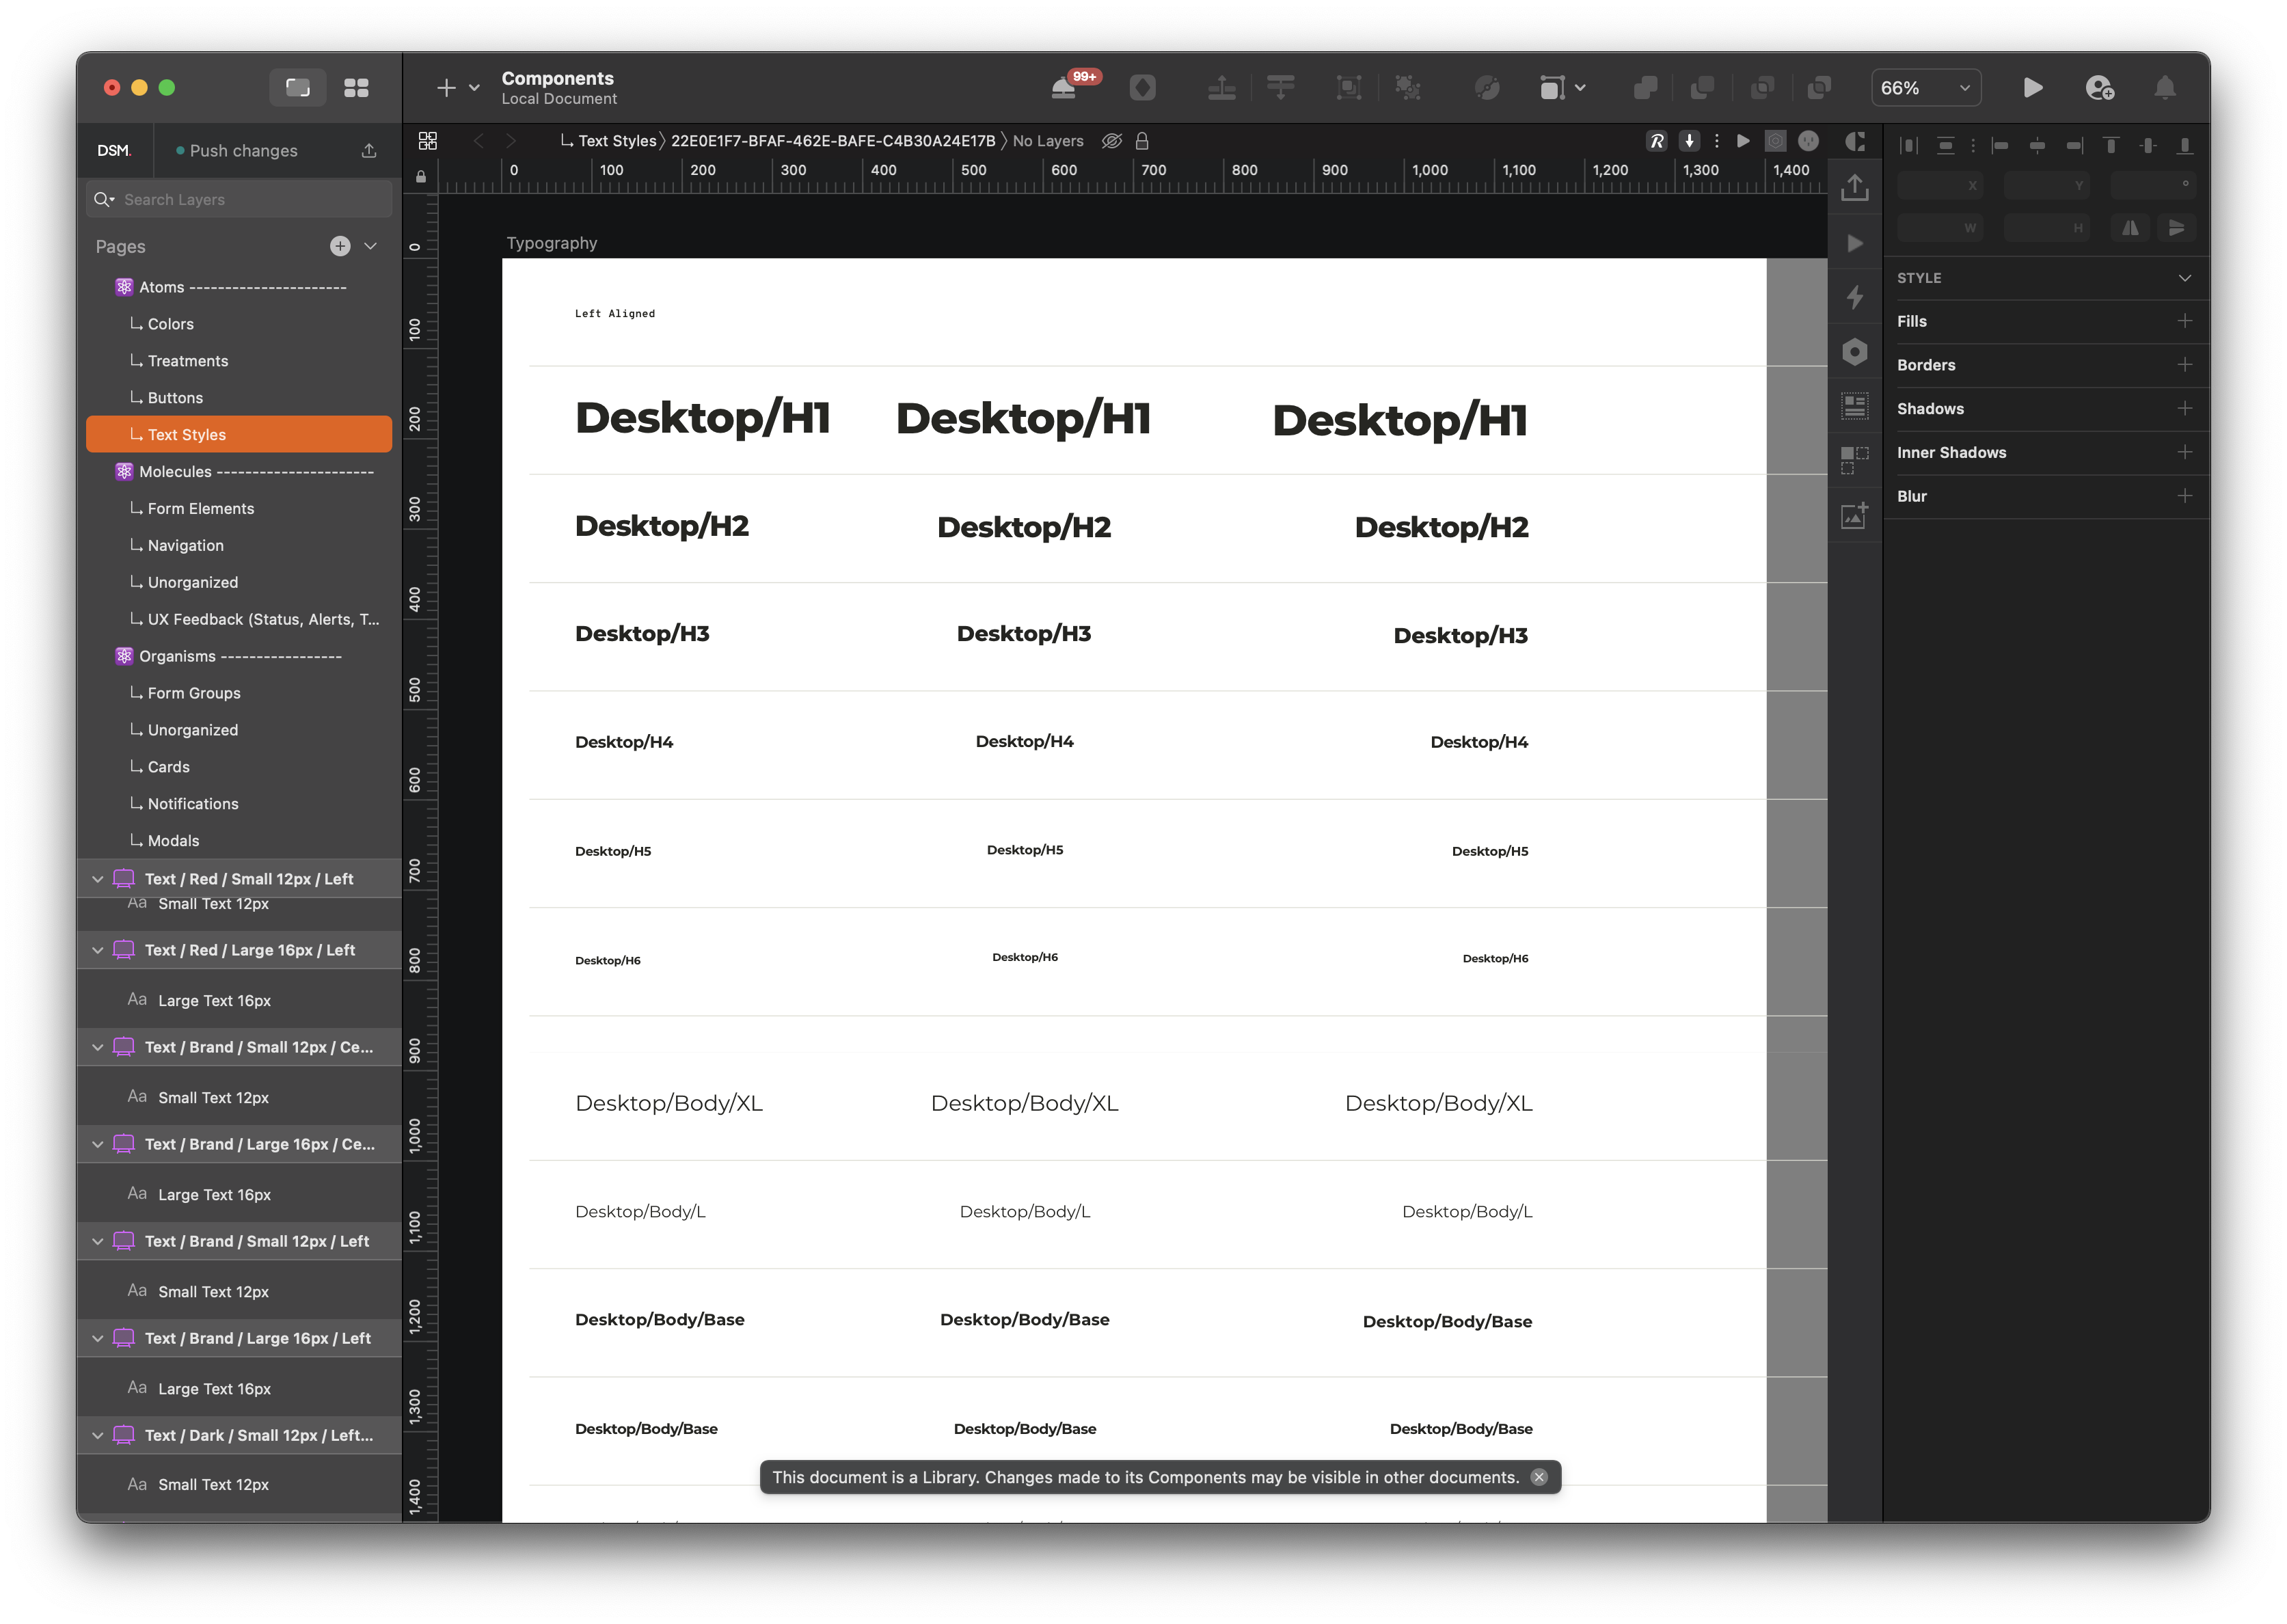Click the lightning bolt plugin icon

[x=1854, y=297]
